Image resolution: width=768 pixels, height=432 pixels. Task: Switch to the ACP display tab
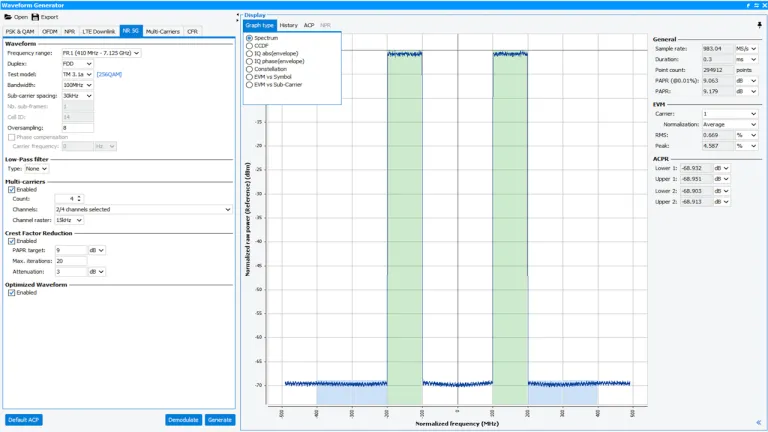pyautogui.click(x=309, y=25)
